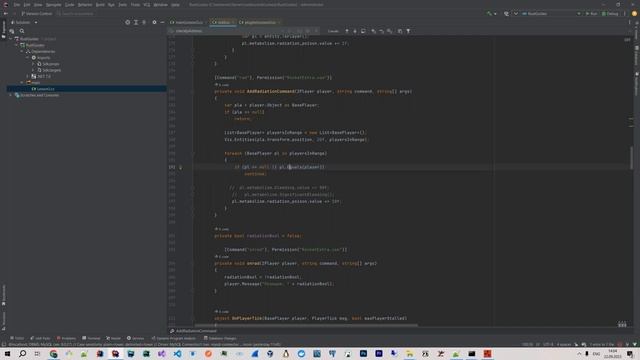
Task: Open Visual Studio Code from the taskbar
Action: tap(177, 353)
